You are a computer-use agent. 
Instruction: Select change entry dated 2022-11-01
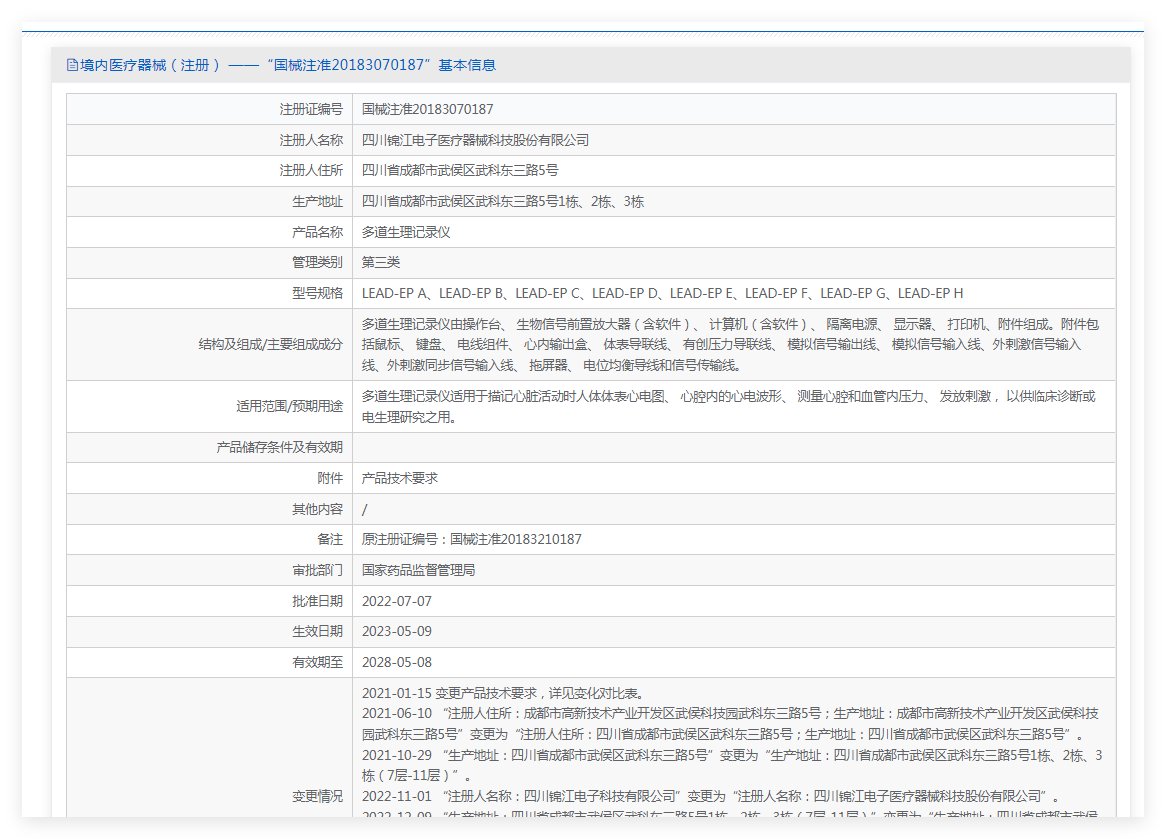pyautogui.click(x=709, y=797)
